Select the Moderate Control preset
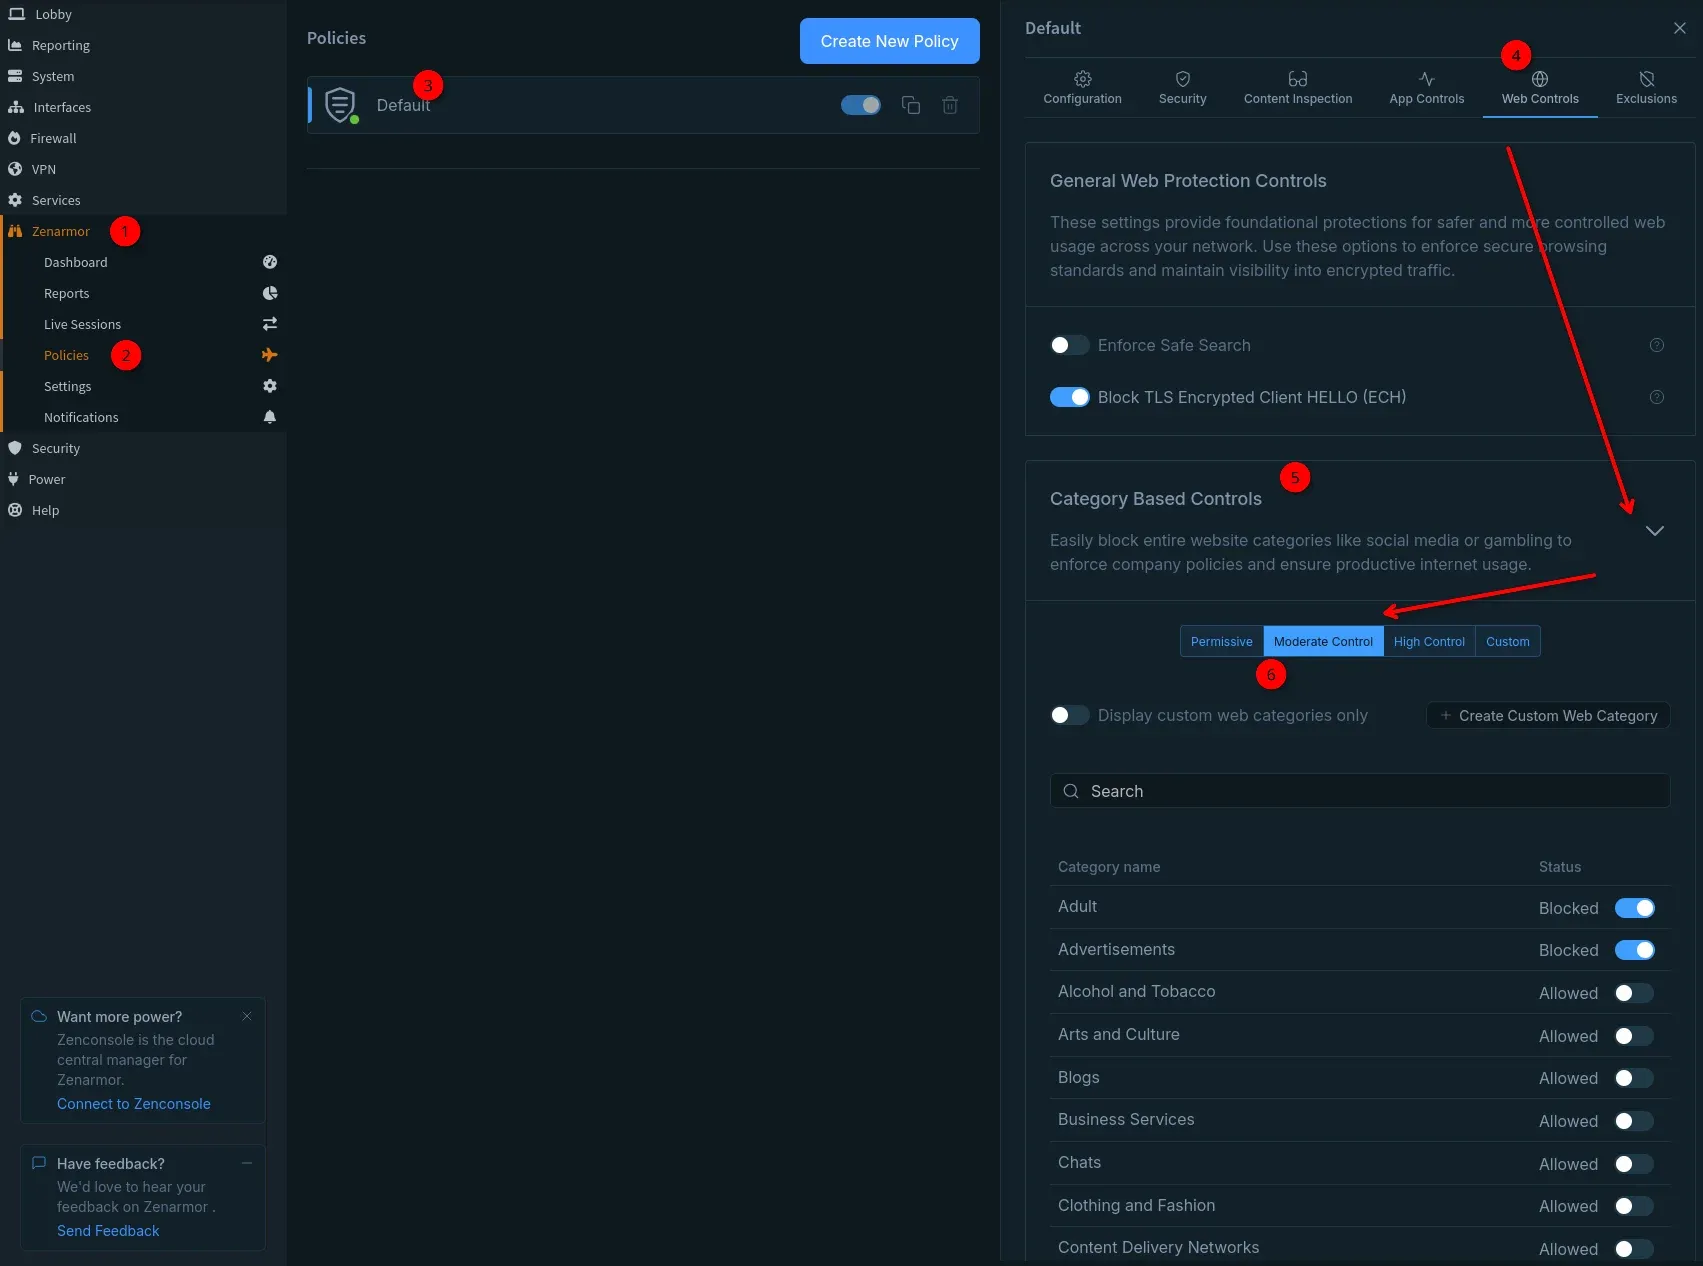The image size is (1703, 1266). point(1323,641)
